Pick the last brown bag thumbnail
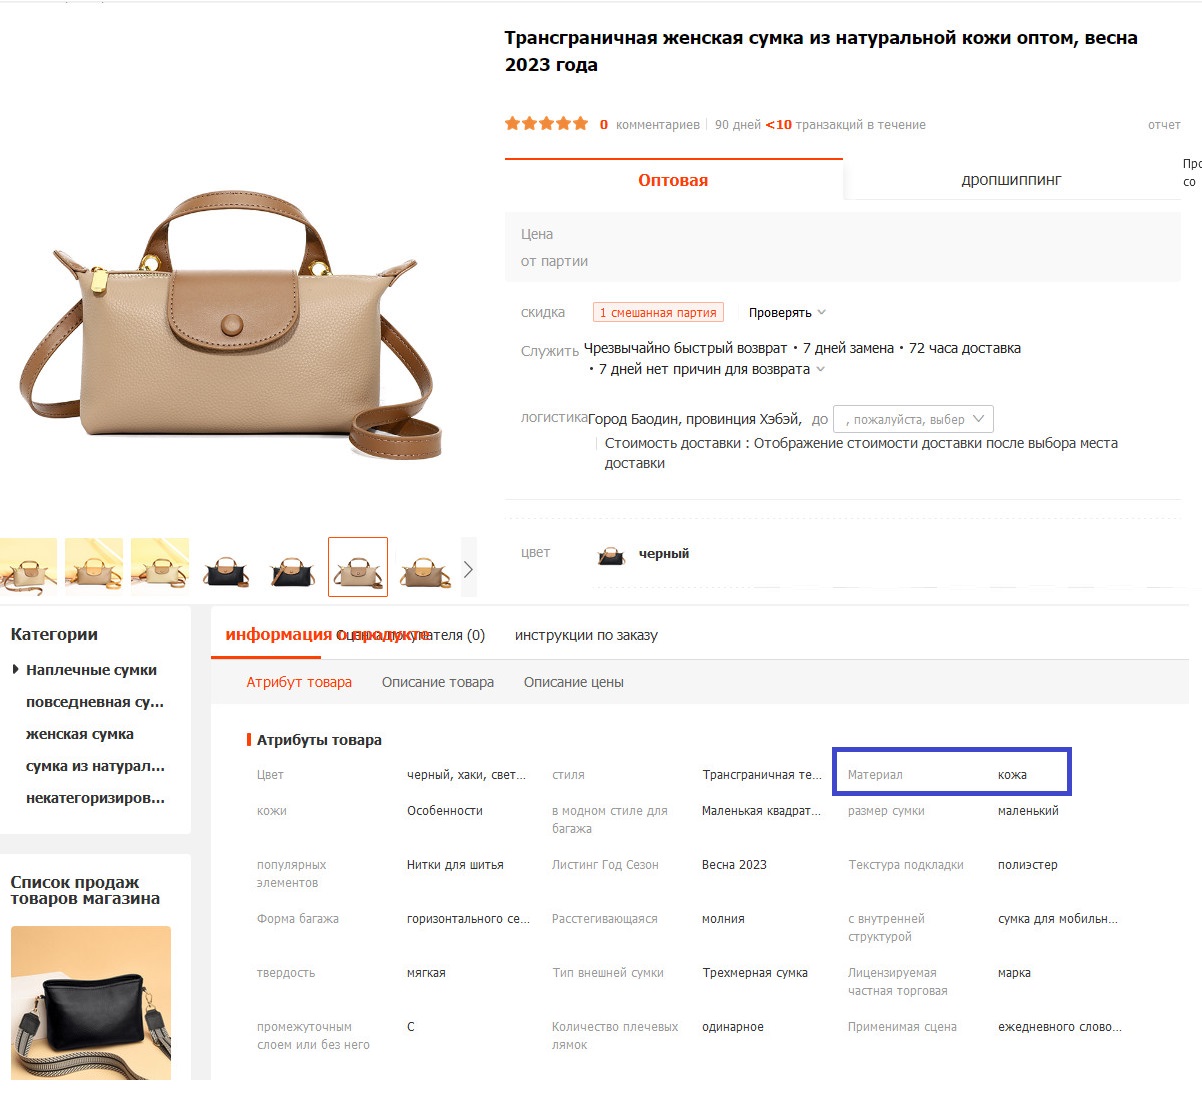 tap(424, 567)
